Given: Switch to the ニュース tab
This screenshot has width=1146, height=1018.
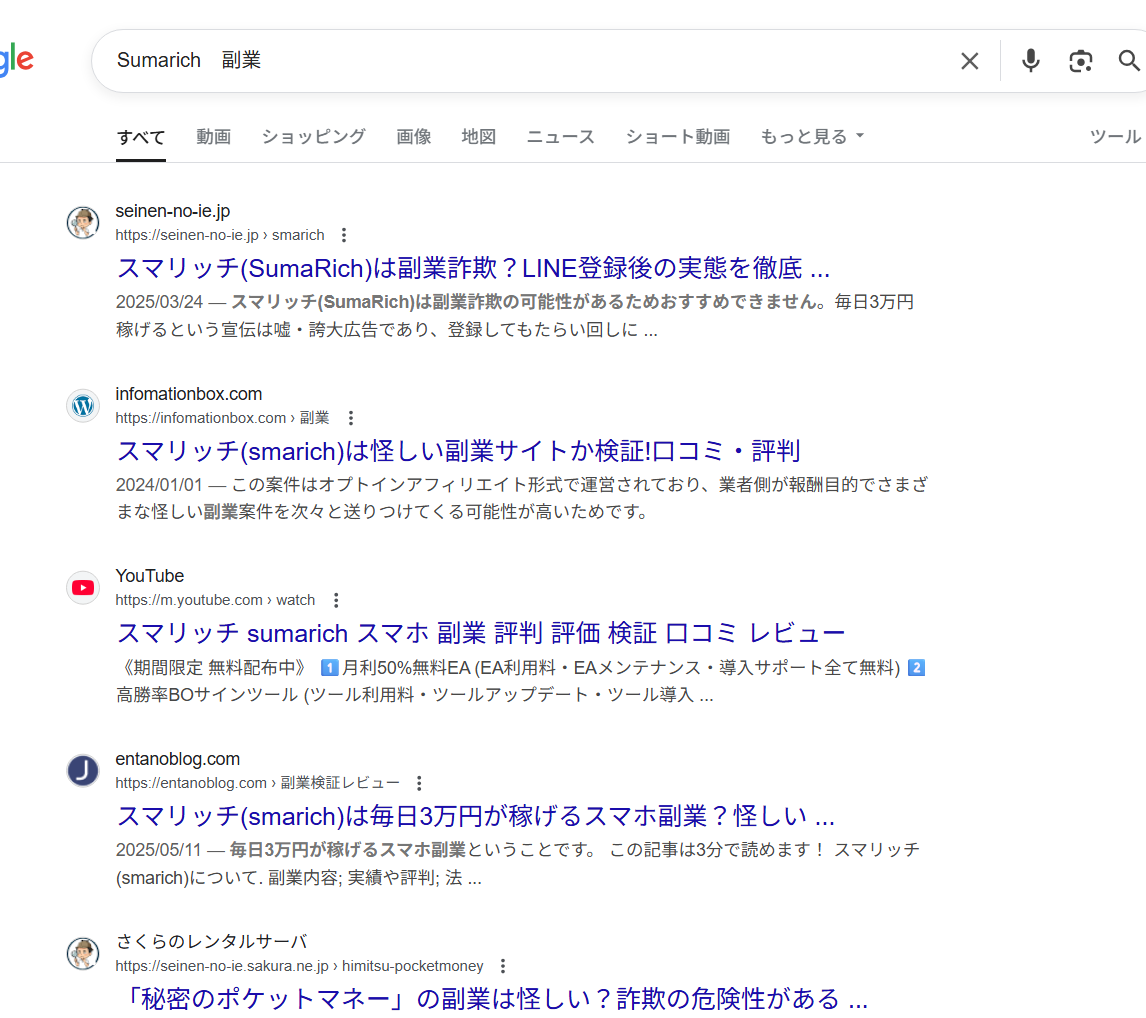Looking at the screenshot, I should 561,137.
